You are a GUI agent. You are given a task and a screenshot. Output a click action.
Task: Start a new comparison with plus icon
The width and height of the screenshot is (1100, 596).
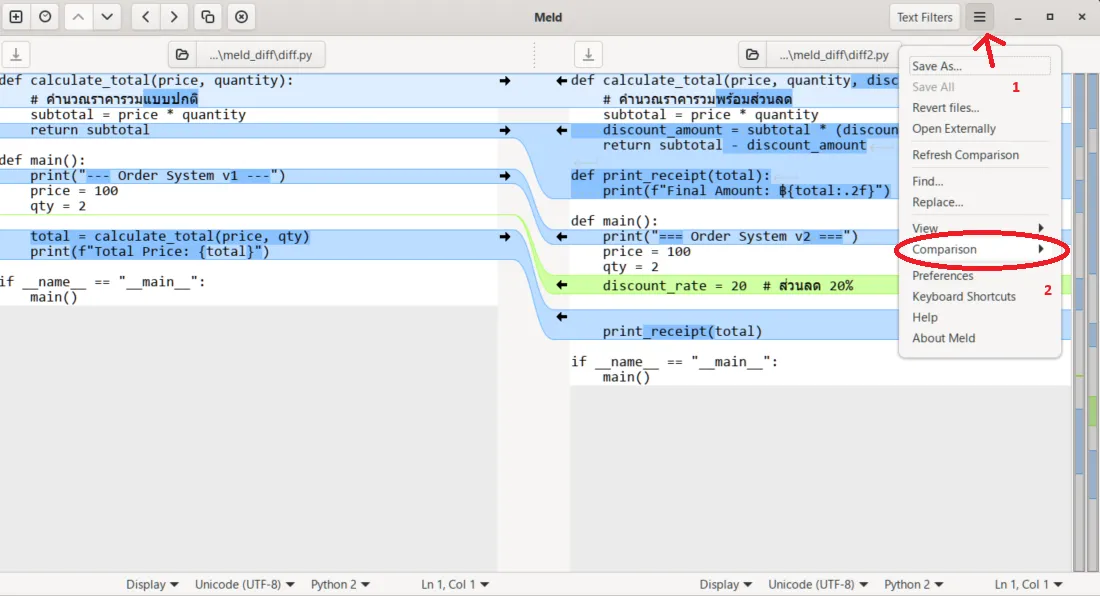(x=16, y=17)
